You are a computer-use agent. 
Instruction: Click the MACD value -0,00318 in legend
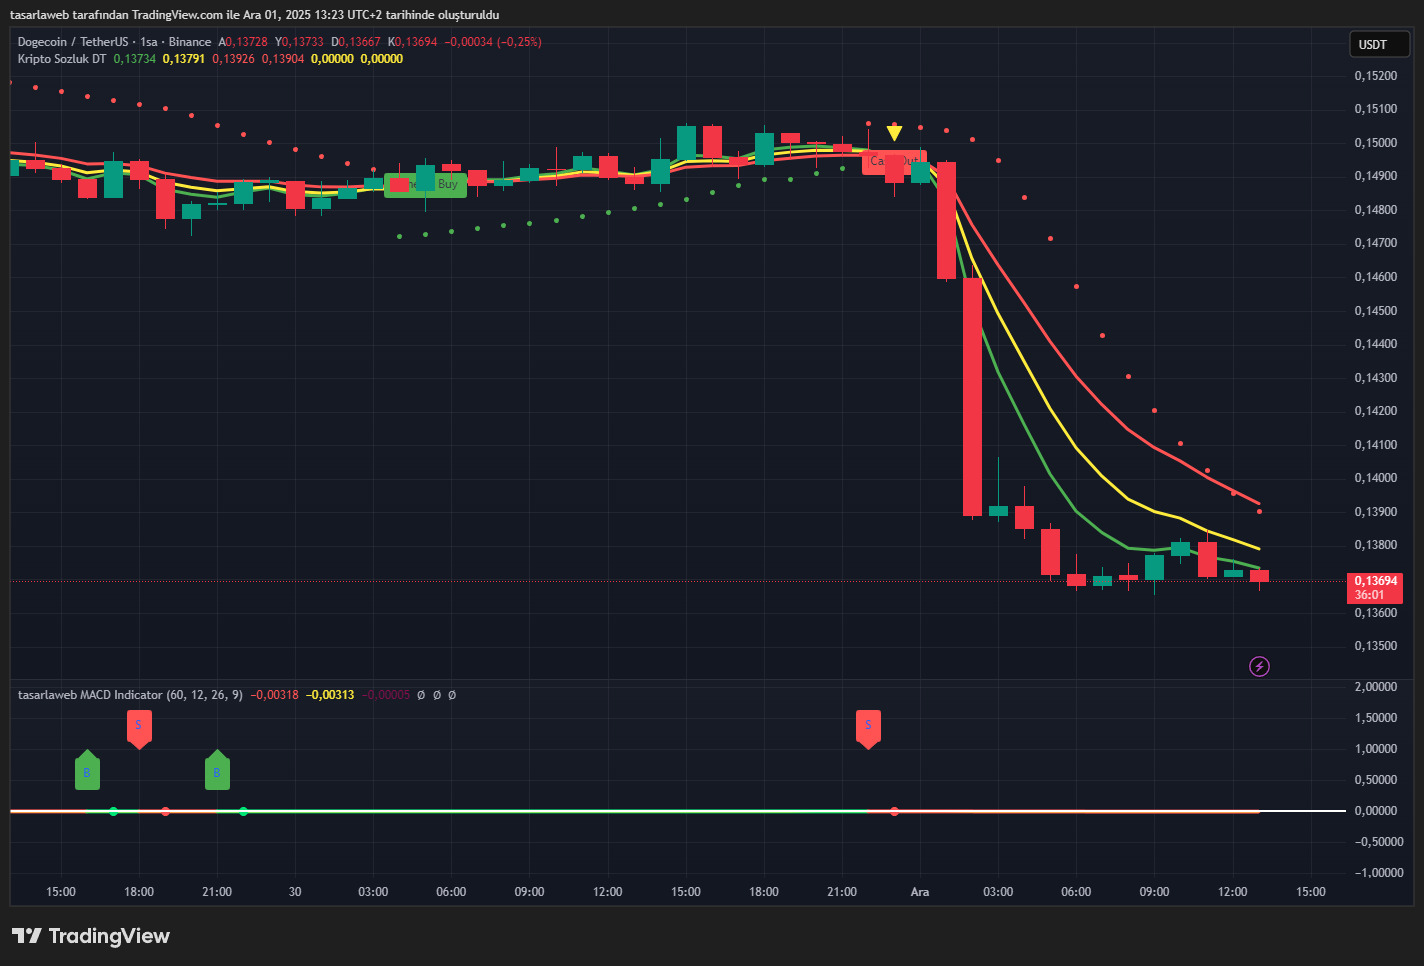coord(274,695)
